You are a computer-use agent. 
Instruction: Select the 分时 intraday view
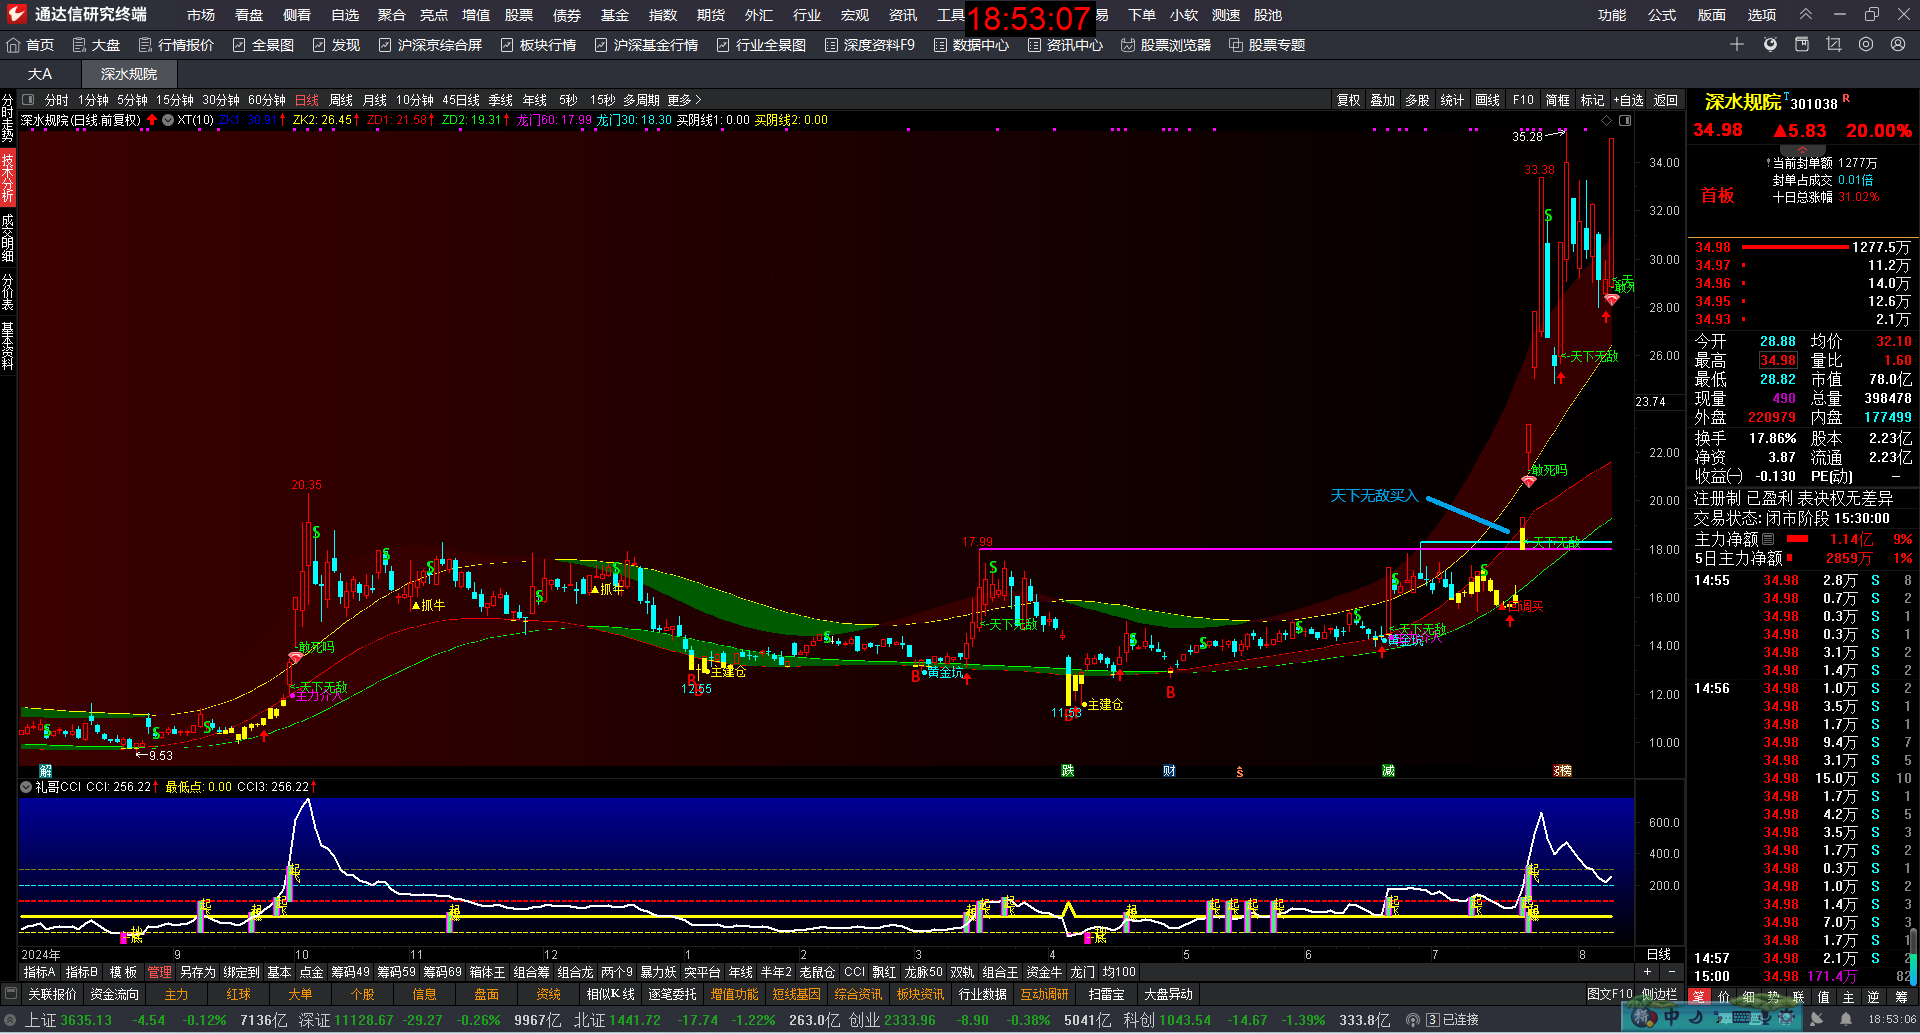pyautogui.click(x=57, y=100)
